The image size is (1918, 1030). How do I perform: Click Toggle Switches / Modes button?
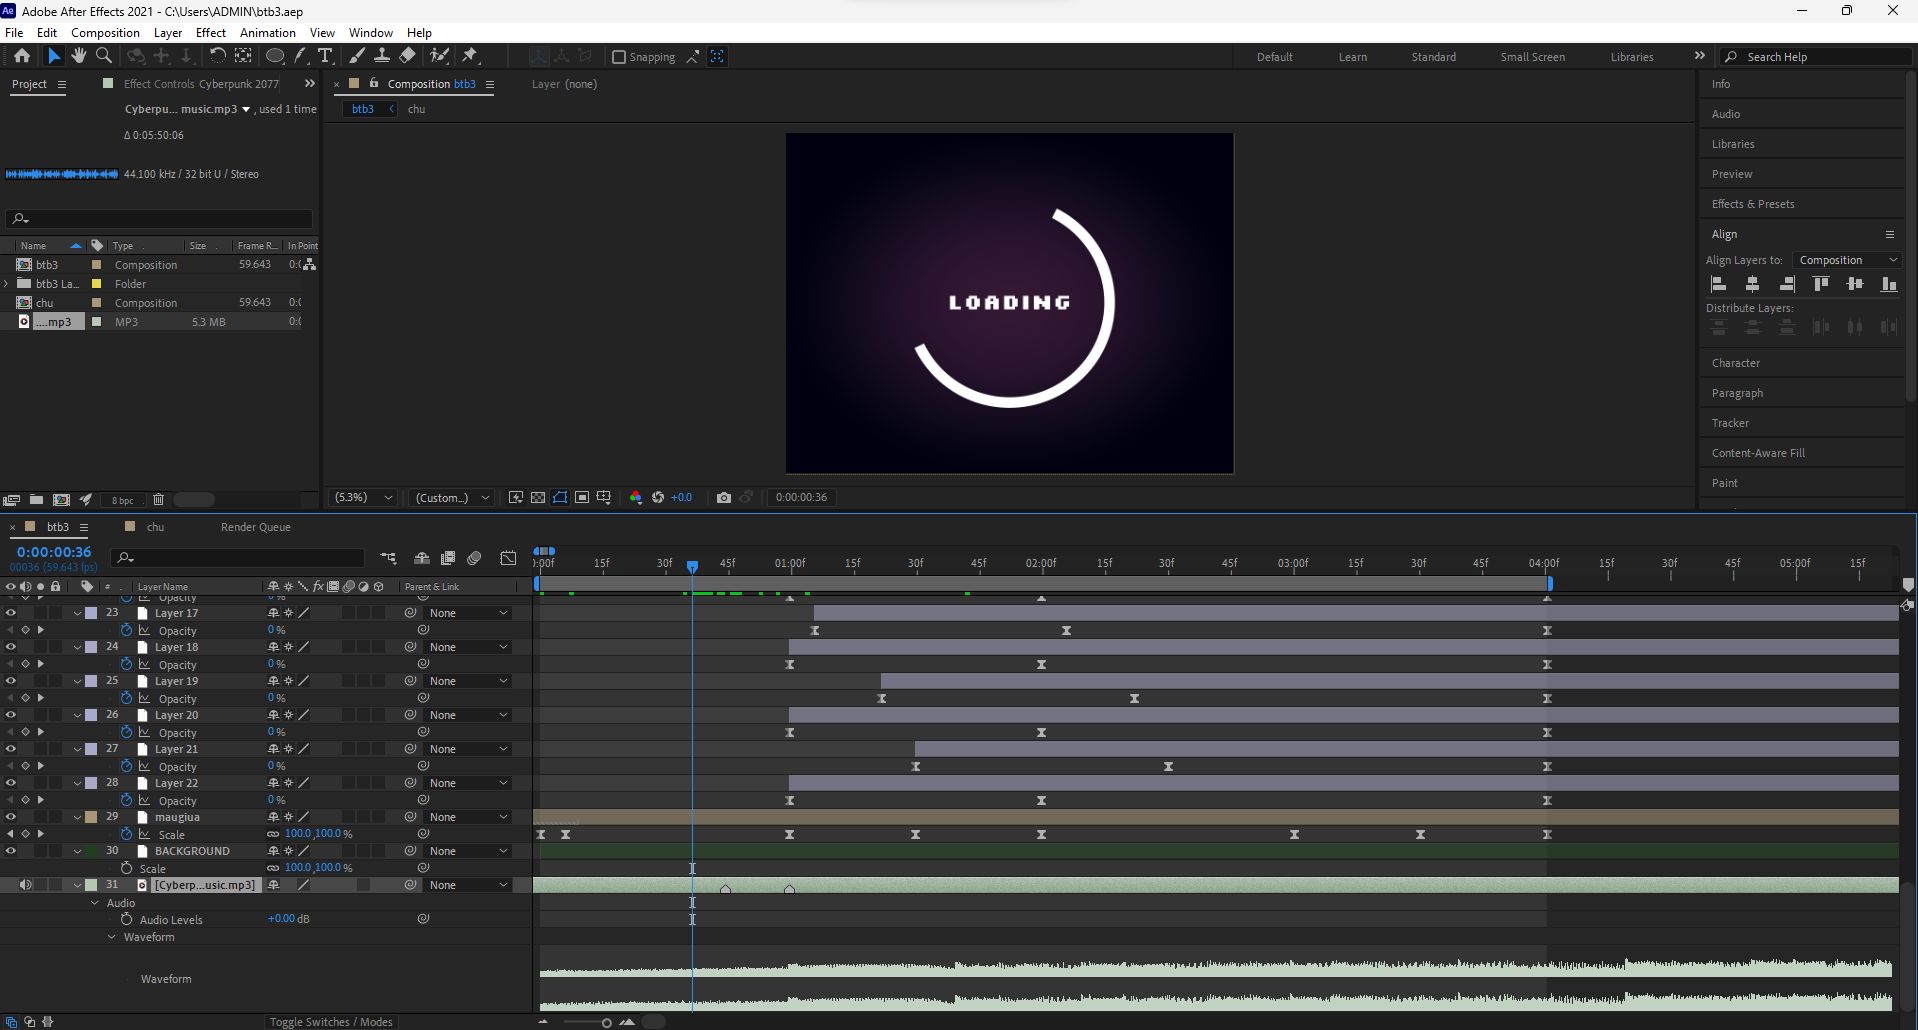click(331, 1022)
